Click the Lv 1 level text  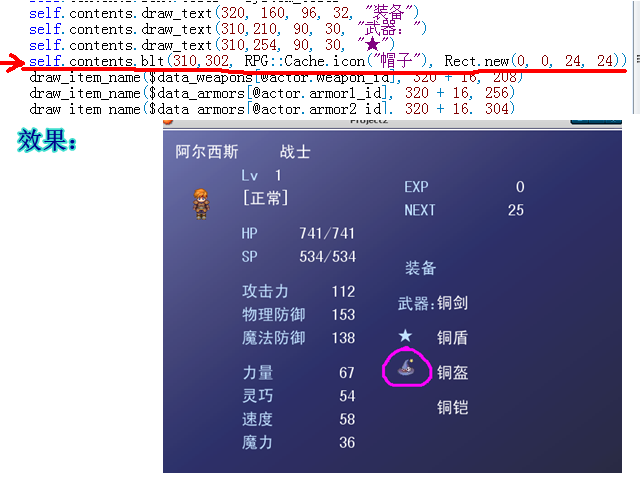[x=261, y=176]
